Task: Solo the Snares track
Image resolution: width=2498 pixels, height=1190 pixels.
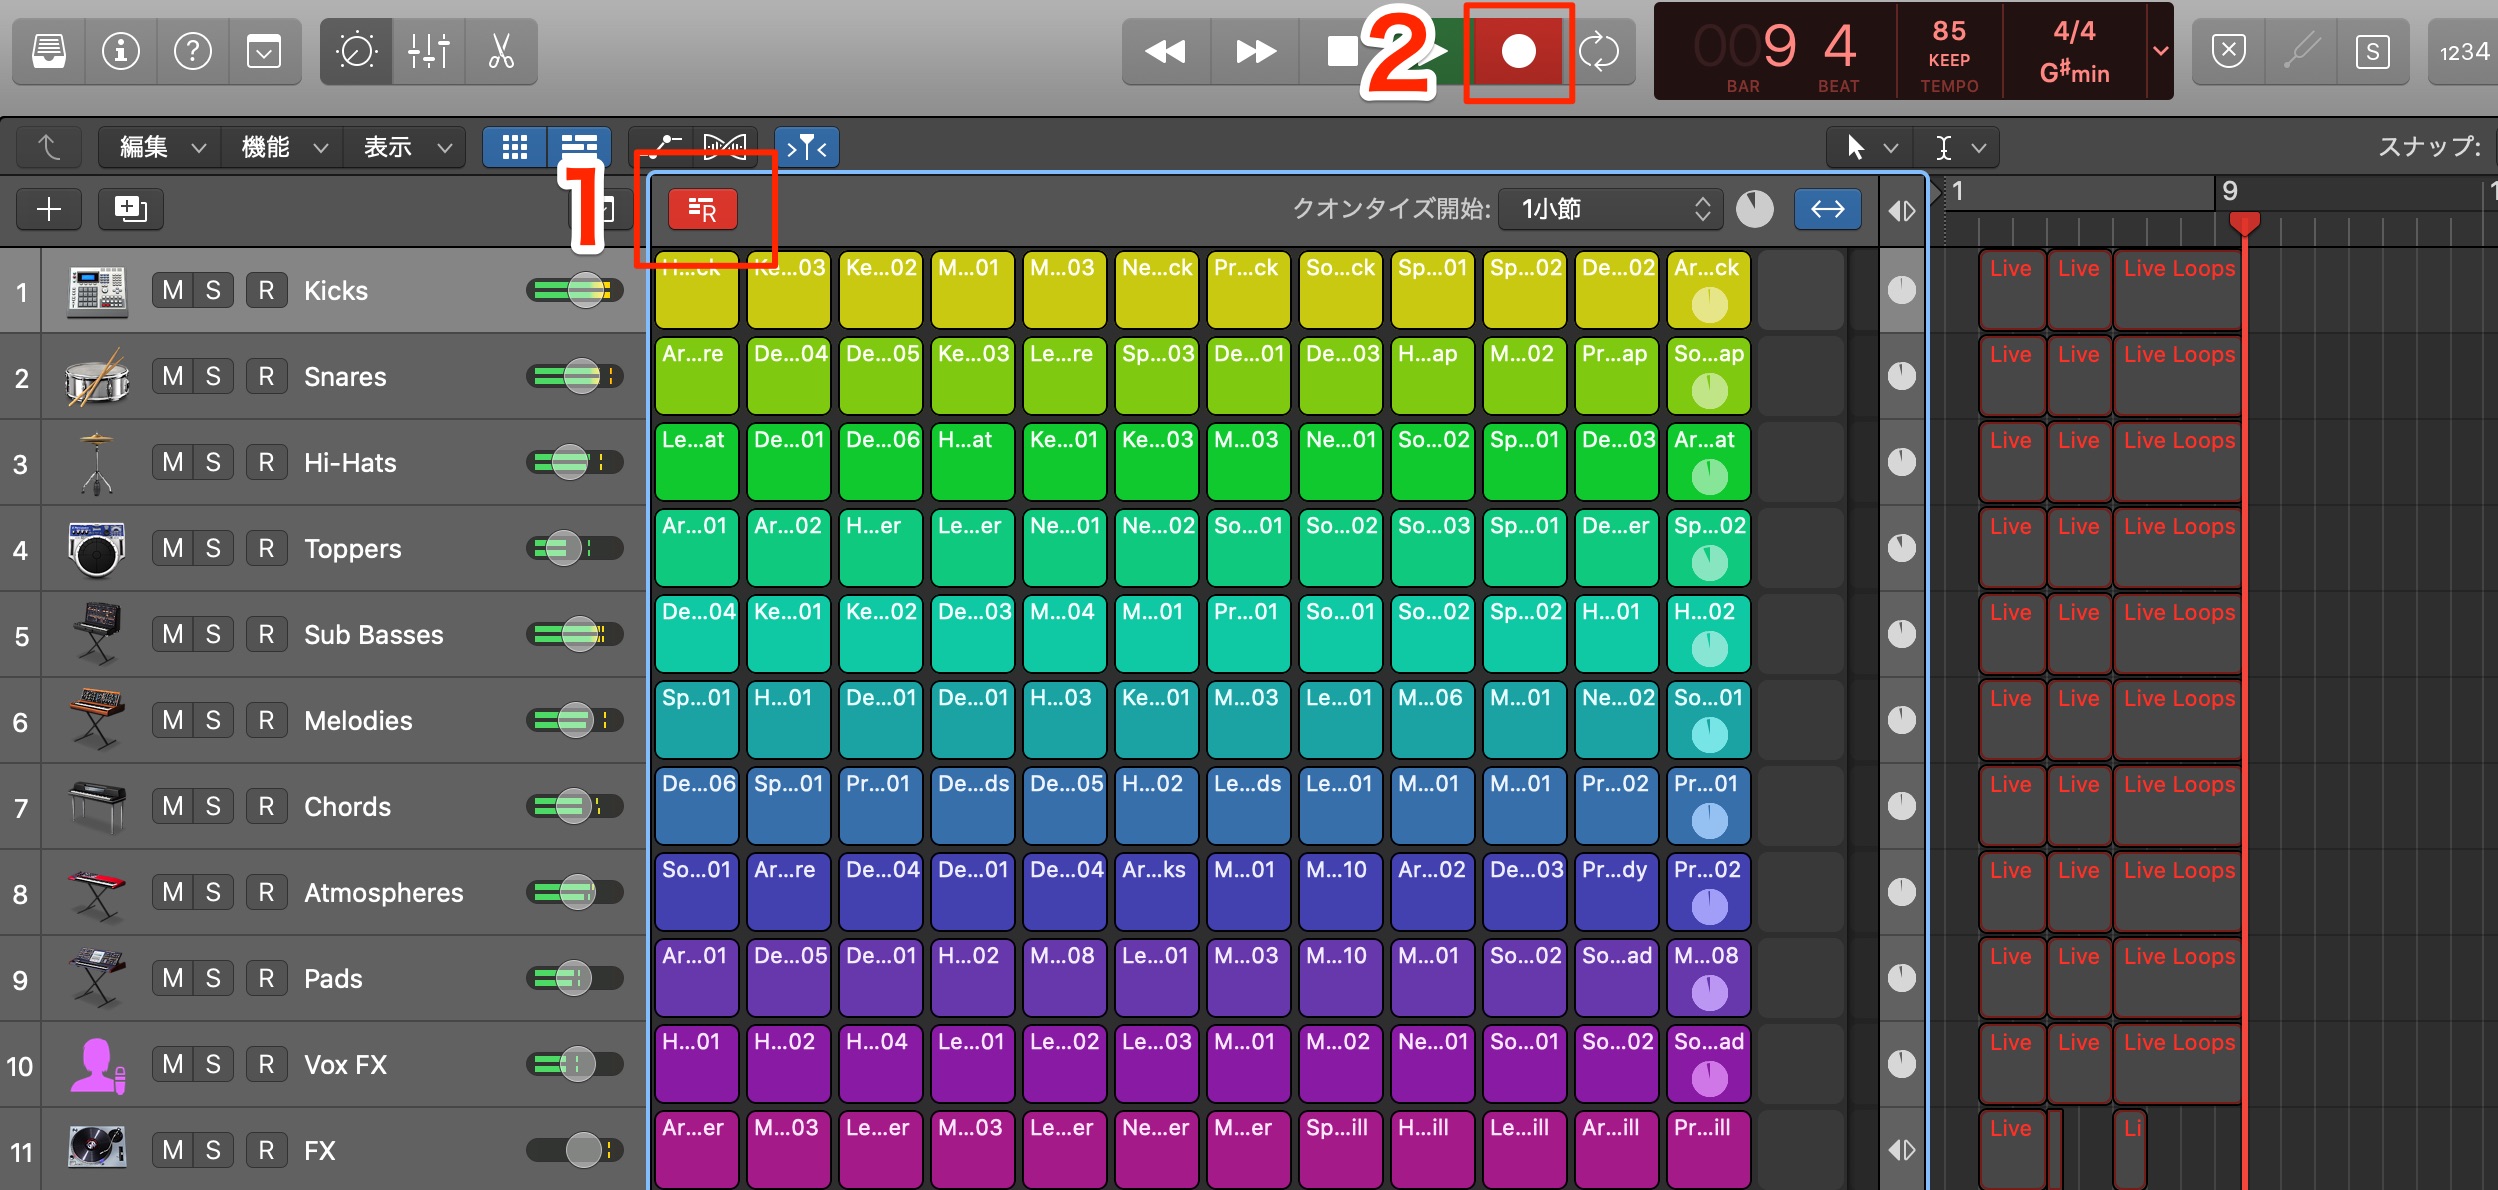Action: click(x=213, y=377)
